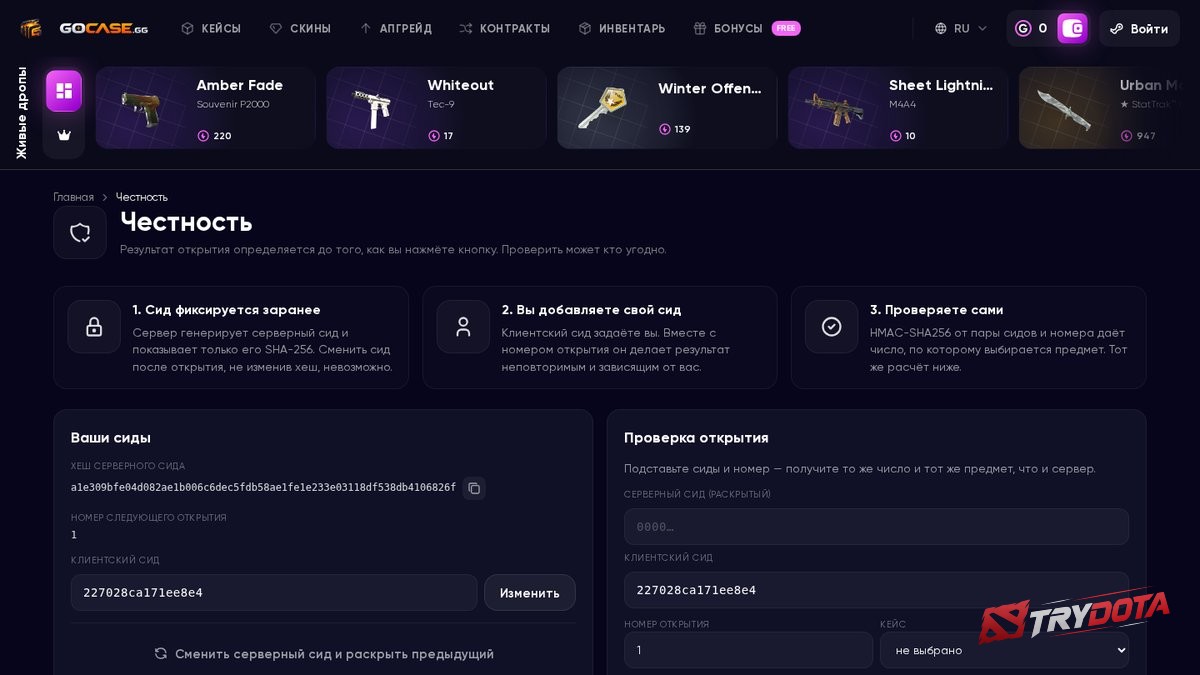The image size is (1200, 675).
Task: Click the G coin balance icon
Action: 1023,28
